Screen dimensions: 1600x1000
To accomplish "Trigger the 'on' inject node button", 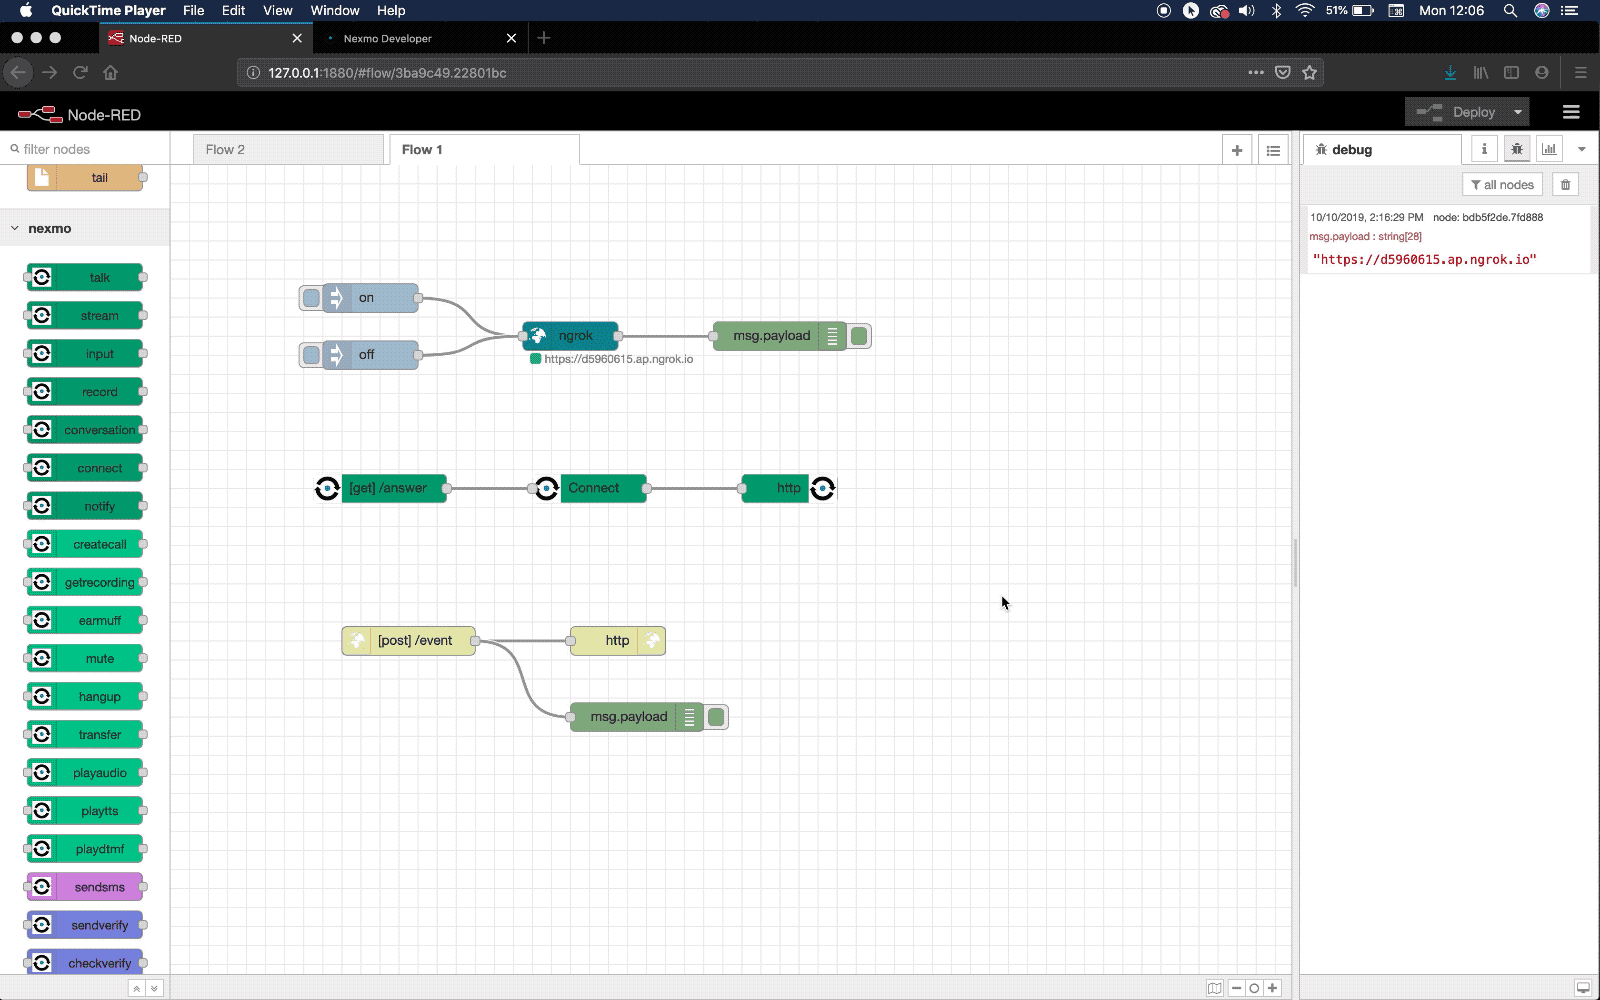I will click(x=311, y=298).
